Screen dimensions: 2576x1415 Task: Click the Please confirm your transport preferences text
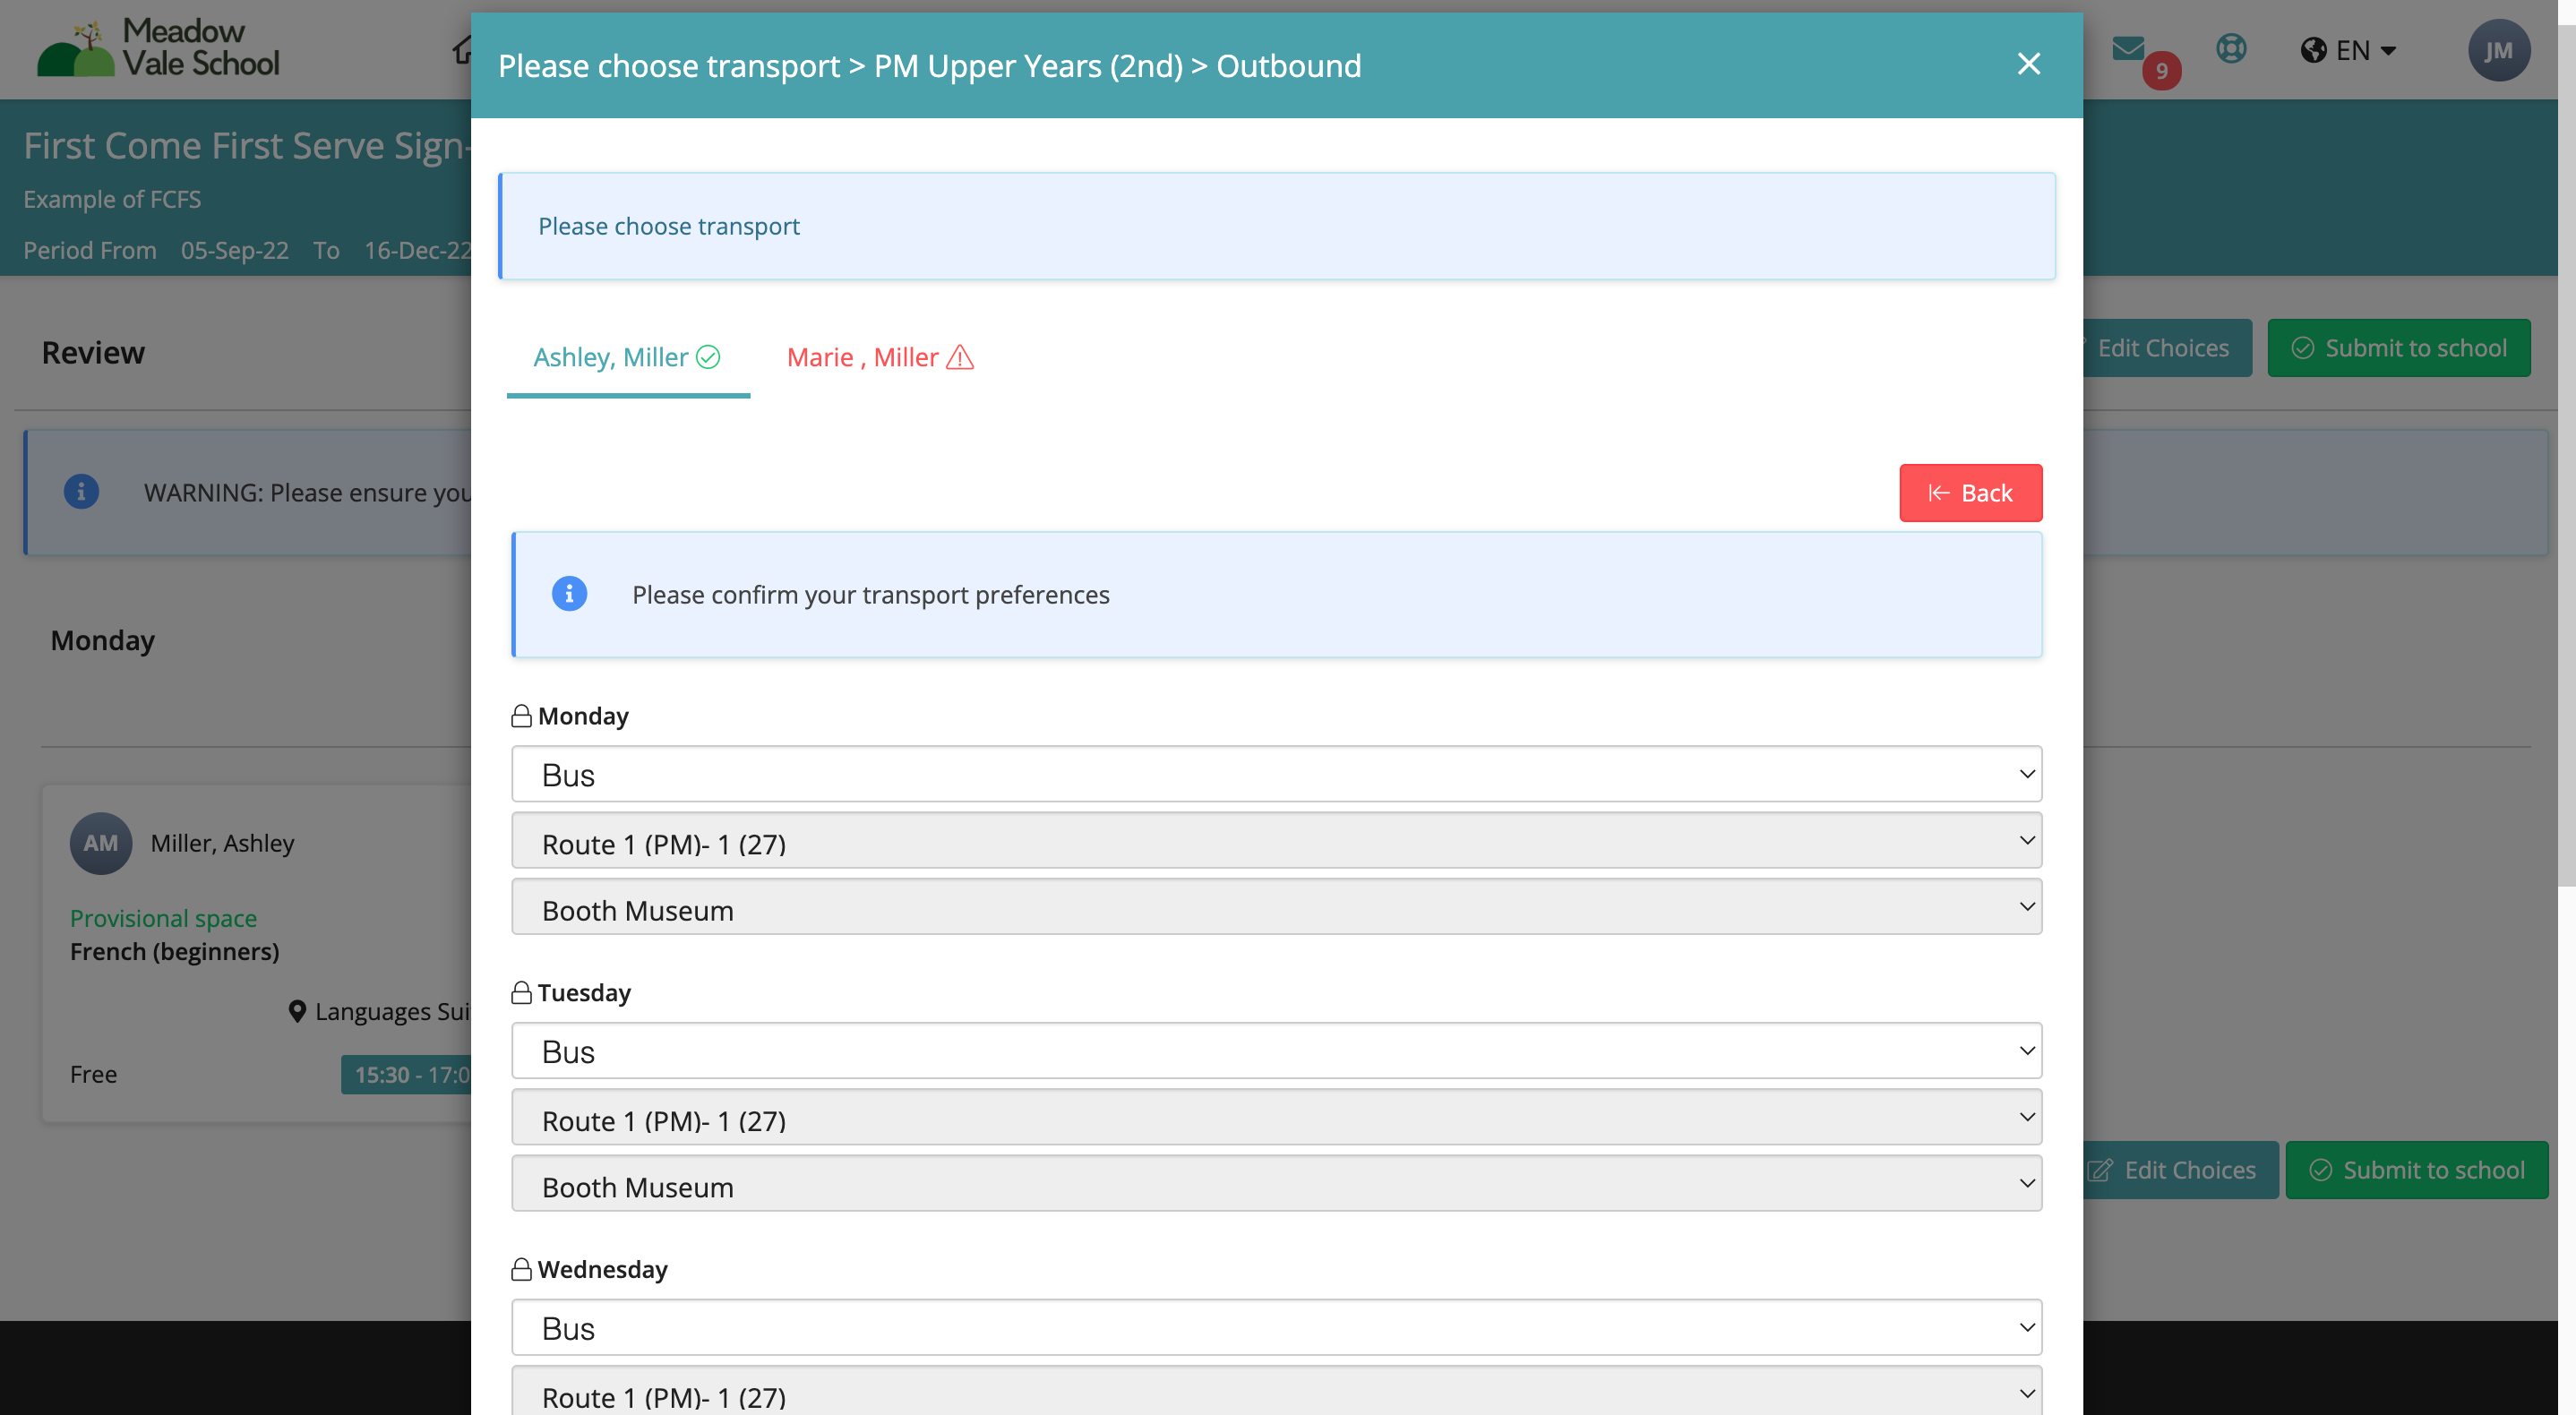tap(870, 595)
